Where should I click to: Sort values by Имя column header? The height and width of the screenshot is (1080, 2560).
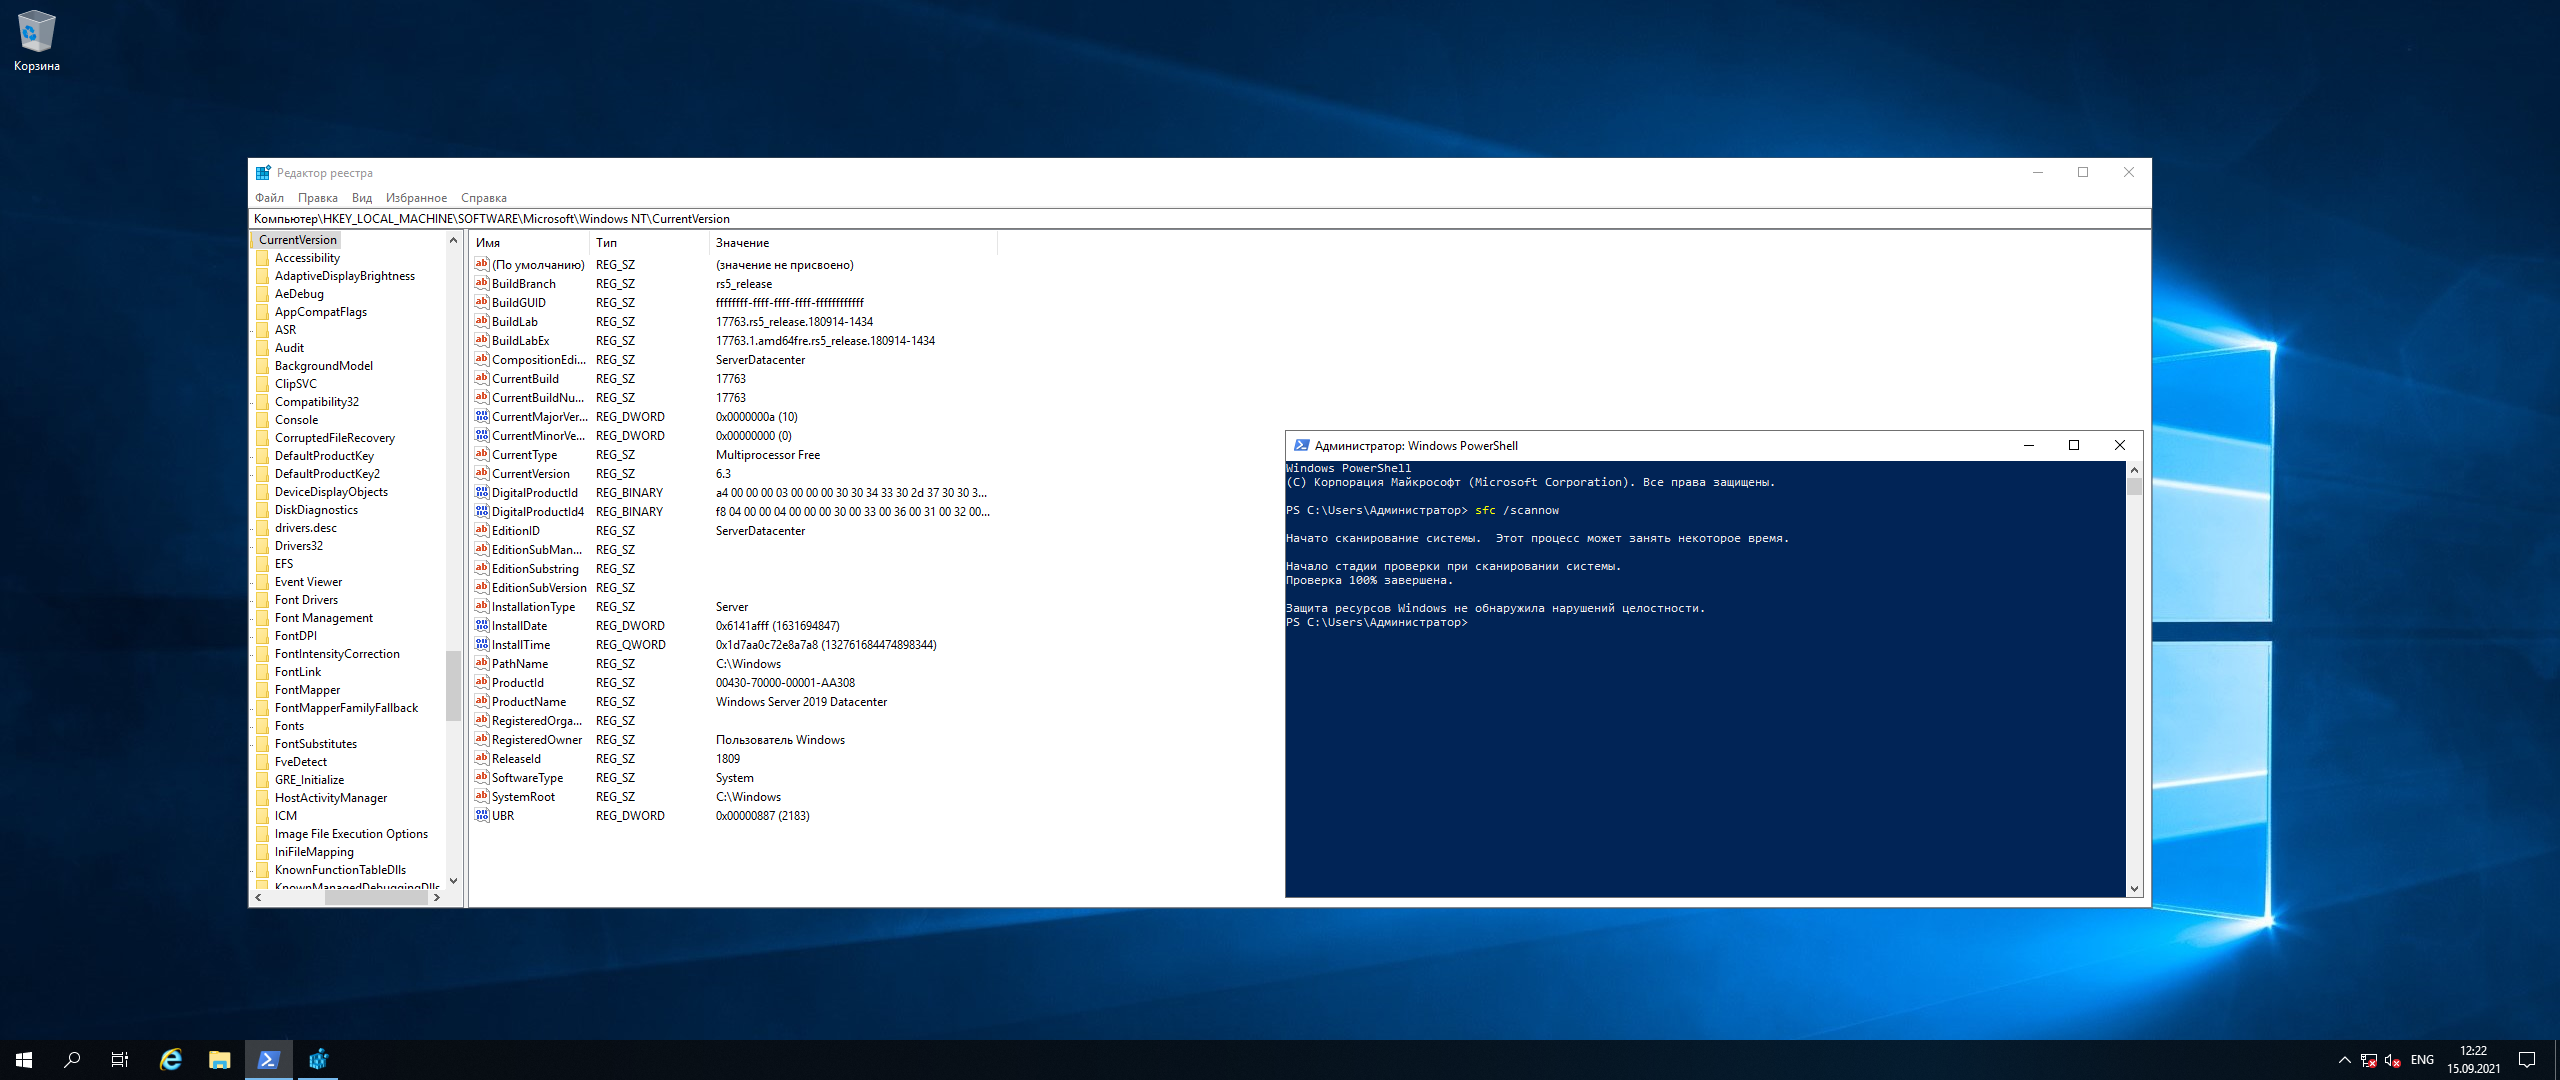530,243
